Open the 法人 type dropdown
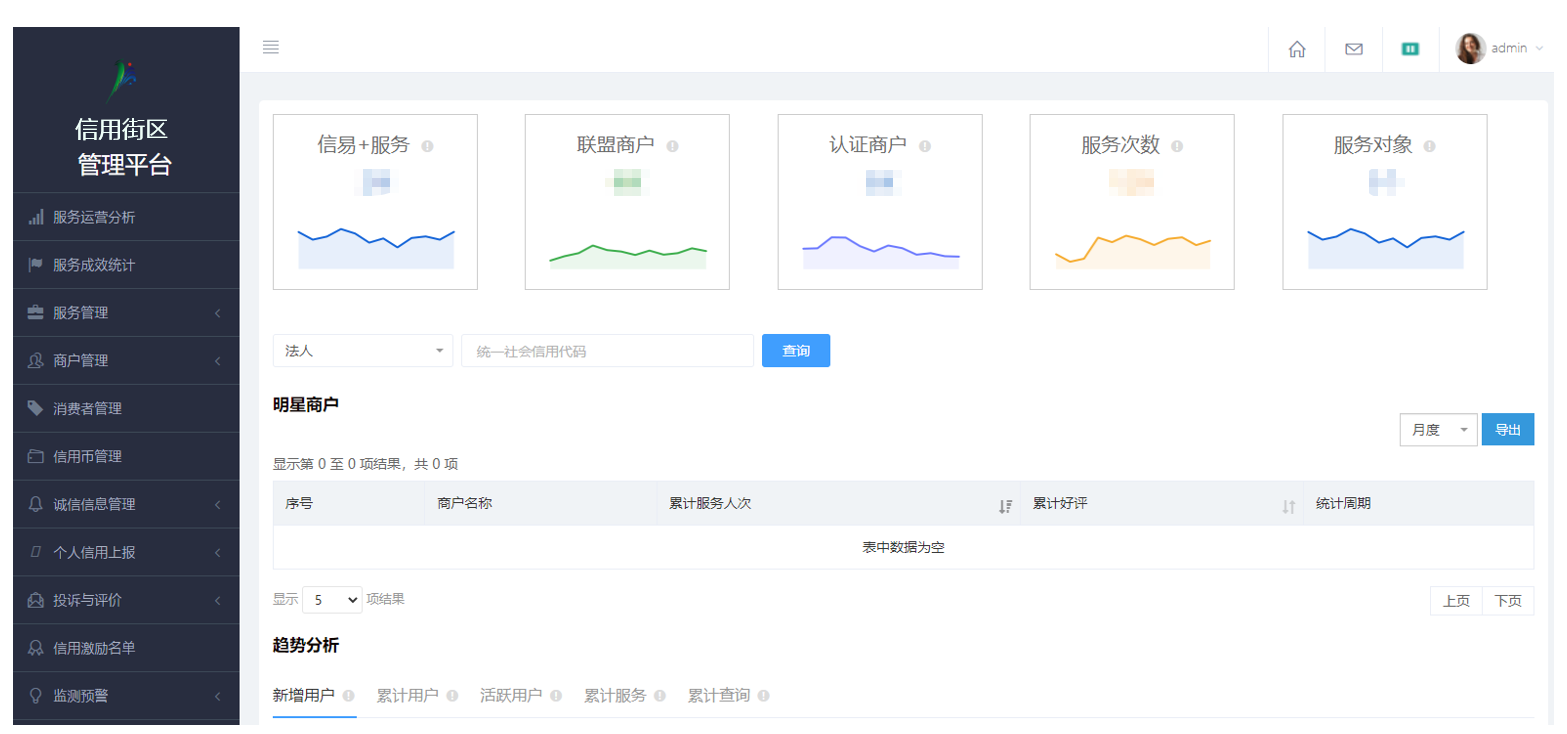This screenshot has width=1567, height=734. [362, 351]
